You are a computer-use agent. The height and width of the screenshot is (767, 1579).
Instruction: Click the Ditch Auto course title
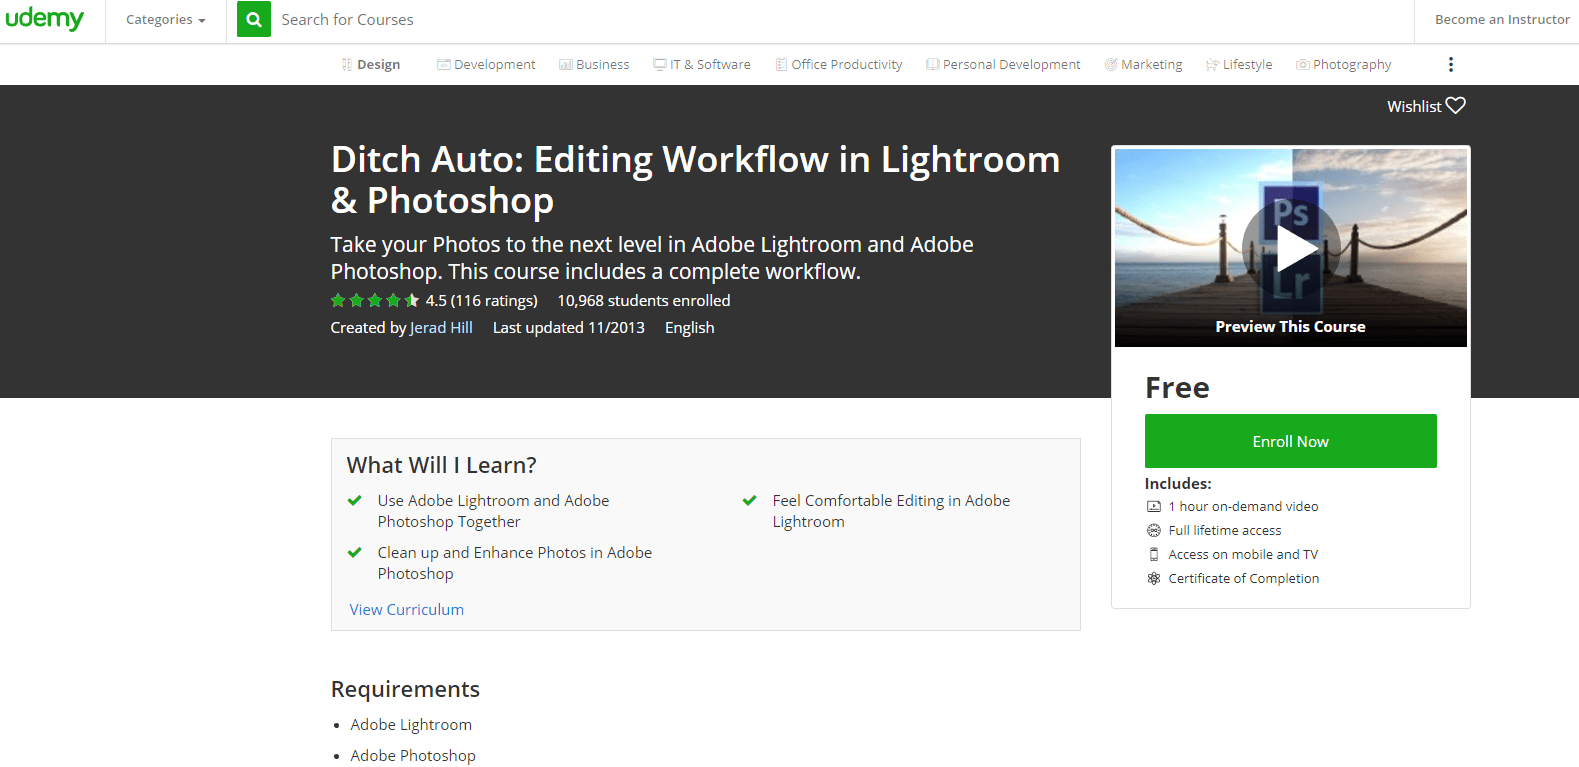(695, 180)
